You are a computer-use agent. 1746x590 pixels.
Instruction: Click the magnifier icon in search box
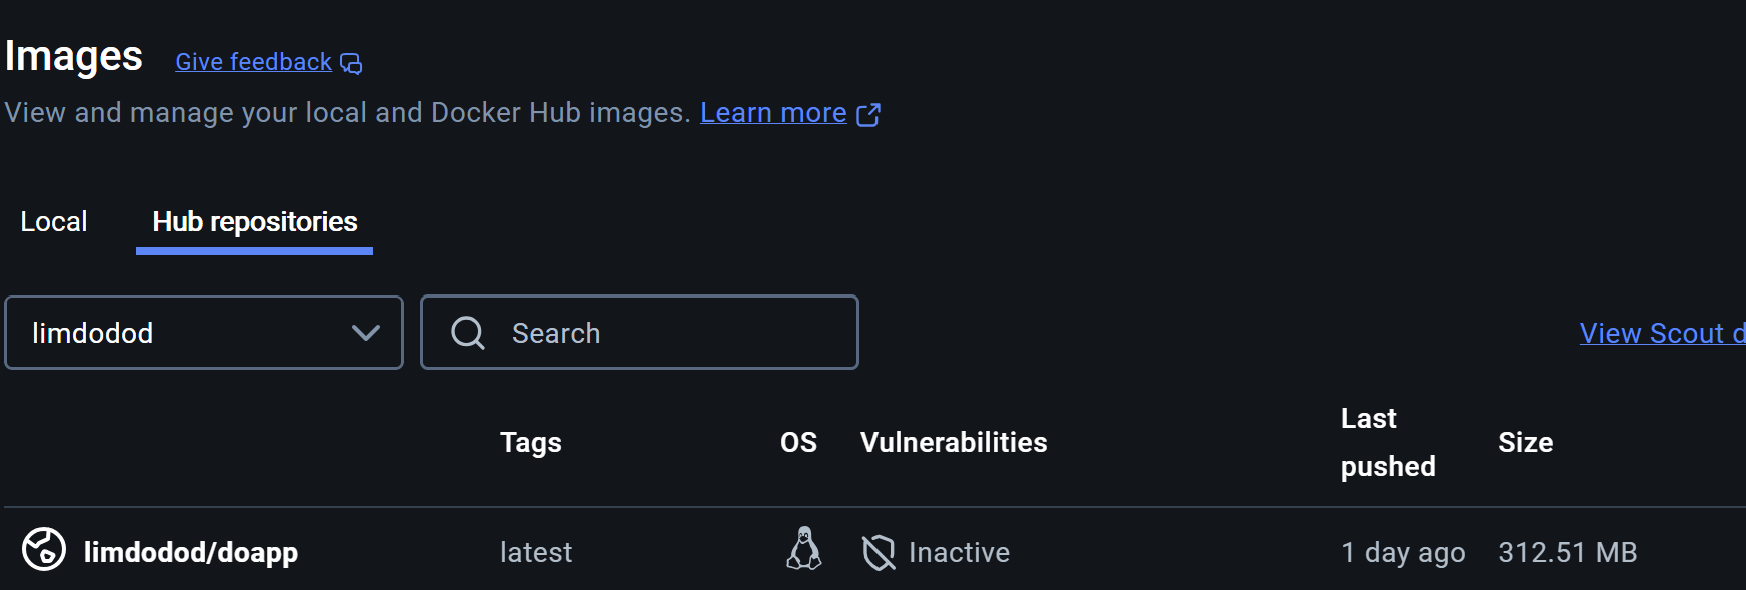pos(467,333)
